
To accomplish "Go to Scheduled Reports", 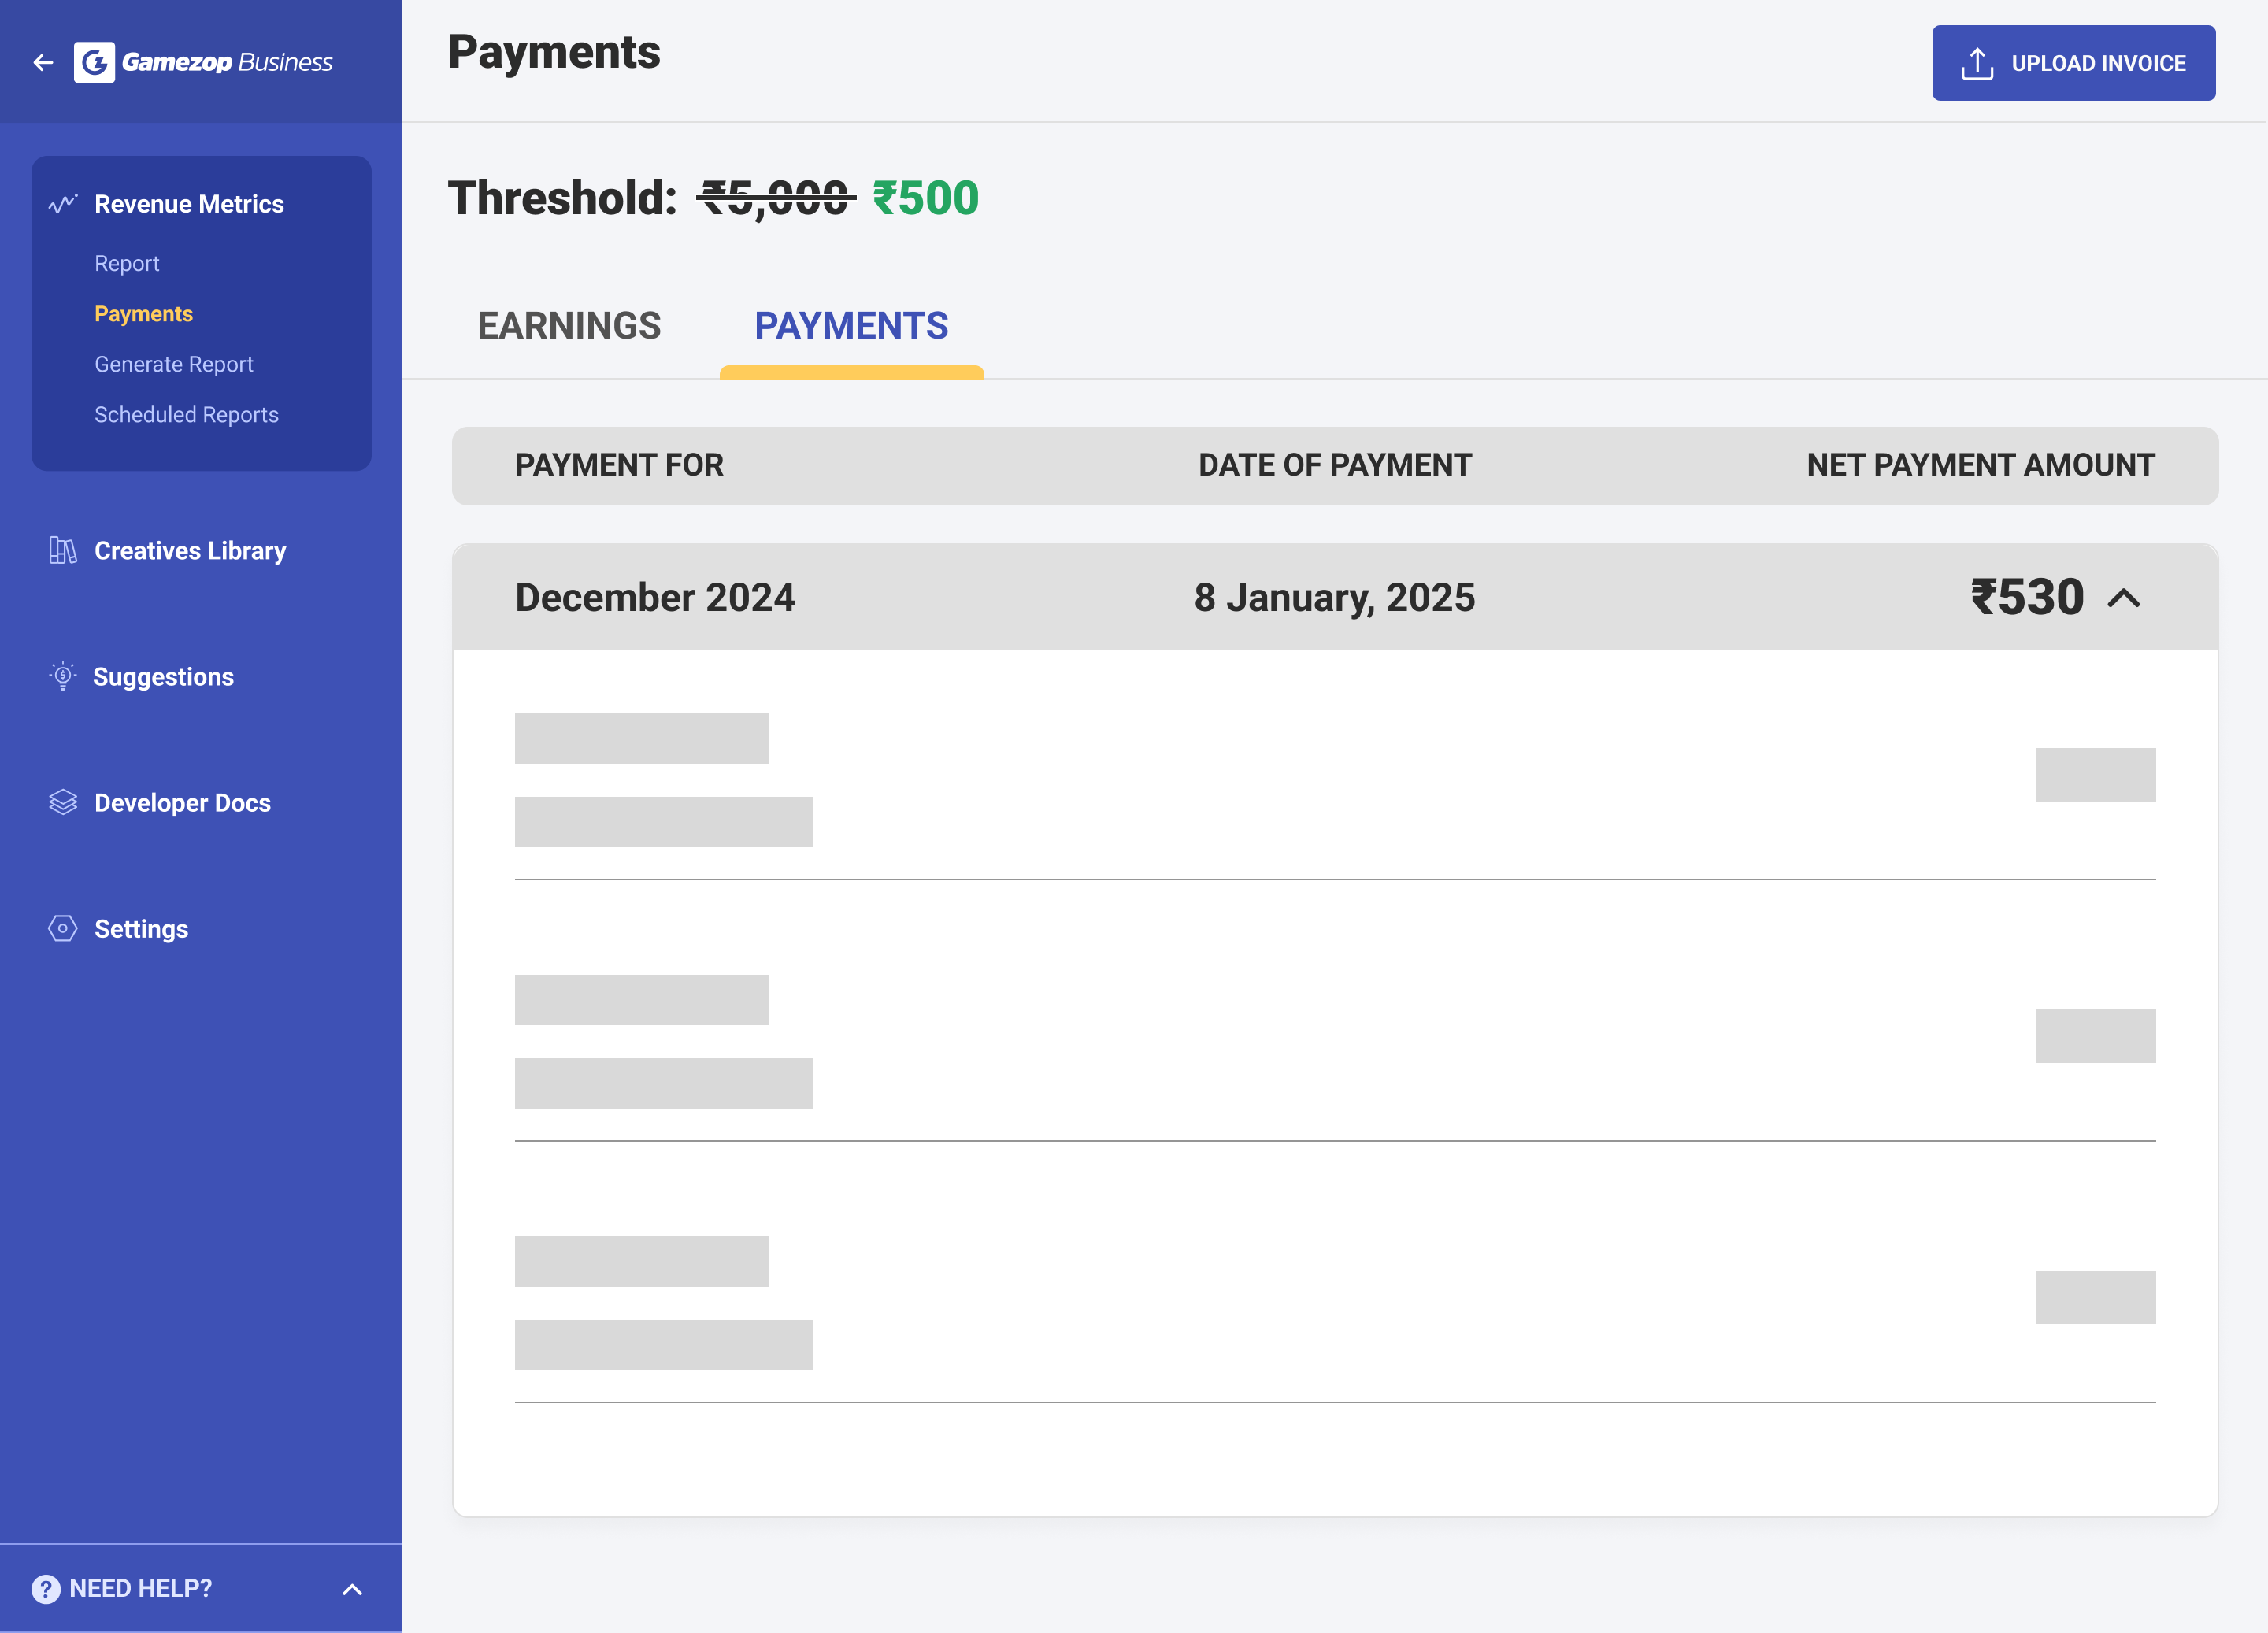I will (187, 414).
